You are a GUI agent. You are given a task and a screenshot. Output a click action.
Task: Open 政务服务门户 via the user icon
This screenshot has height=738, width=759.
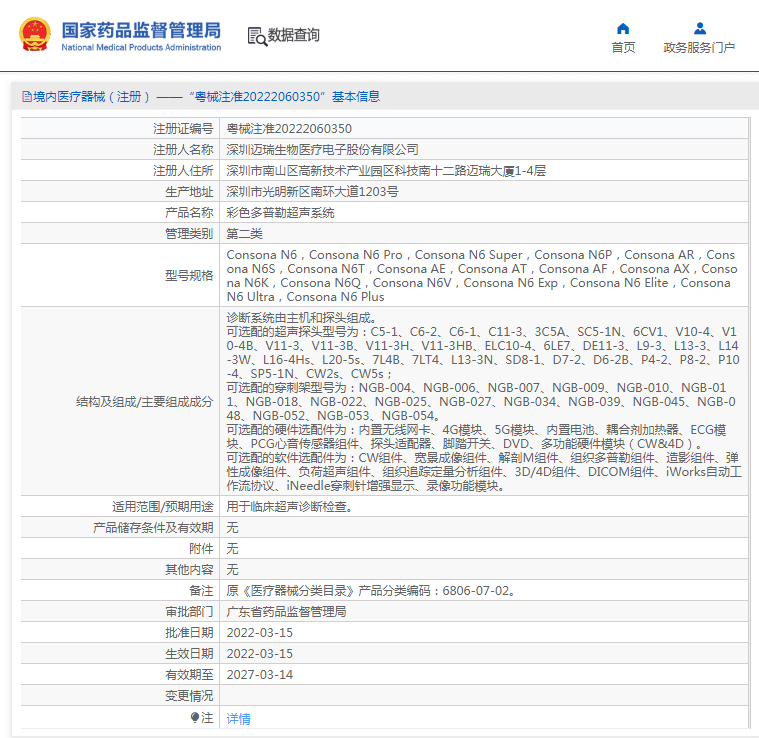pos(699,29)
